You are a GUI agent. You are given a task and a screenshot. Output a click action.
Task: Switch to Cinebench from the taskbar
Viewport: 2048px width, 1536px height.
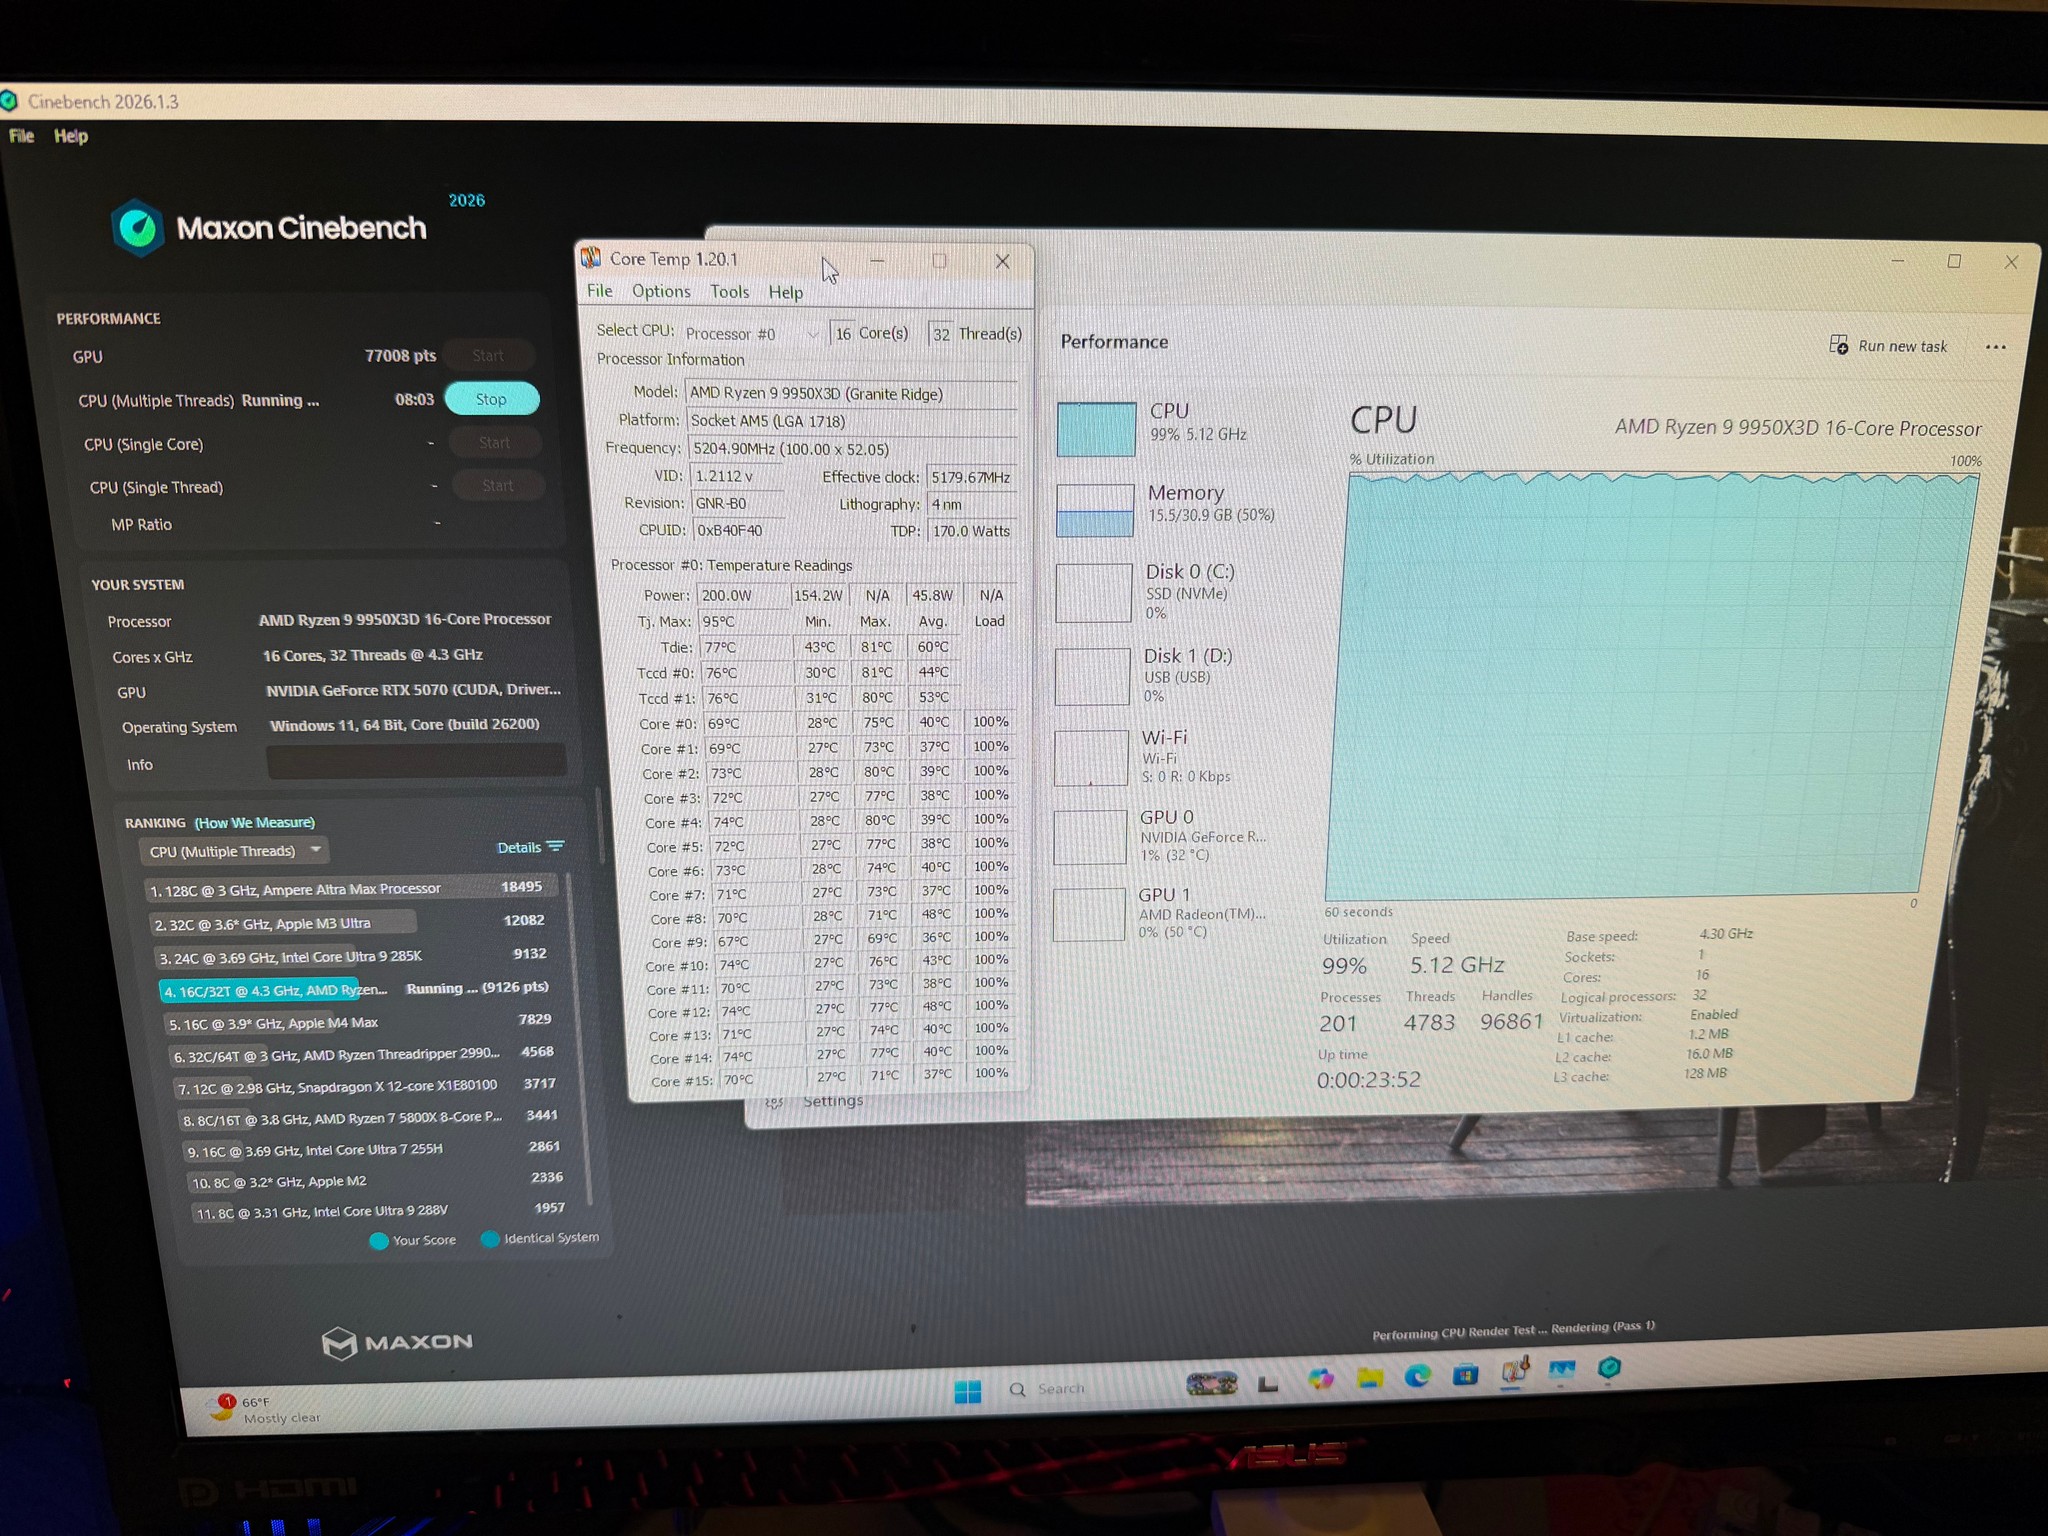pyautogui.click(x=1609, y=1368)
